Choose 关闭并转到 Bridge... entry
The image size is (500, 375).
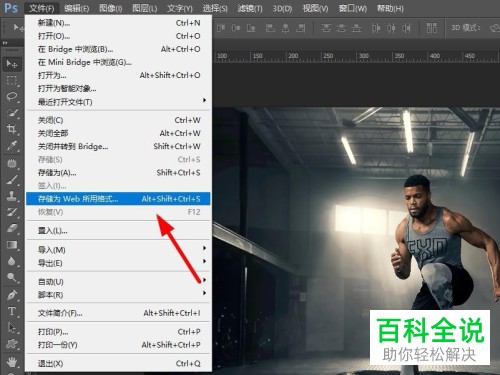pos(118,146)
